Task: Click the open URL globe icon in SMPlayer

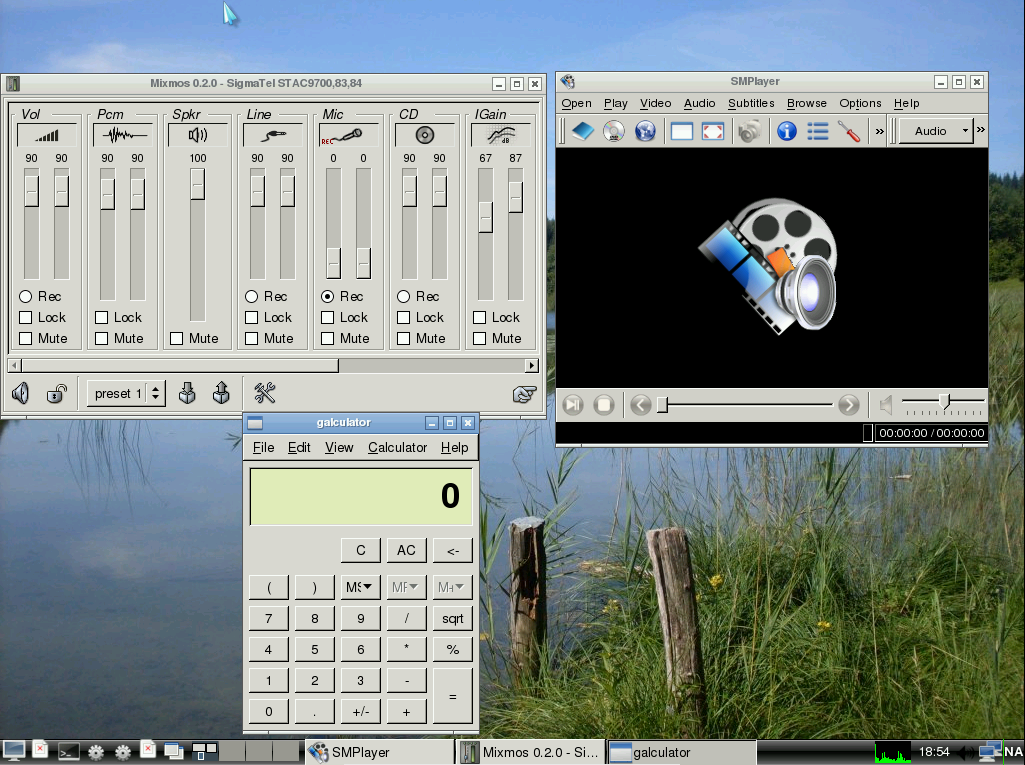Action: [x=645, y=131]
